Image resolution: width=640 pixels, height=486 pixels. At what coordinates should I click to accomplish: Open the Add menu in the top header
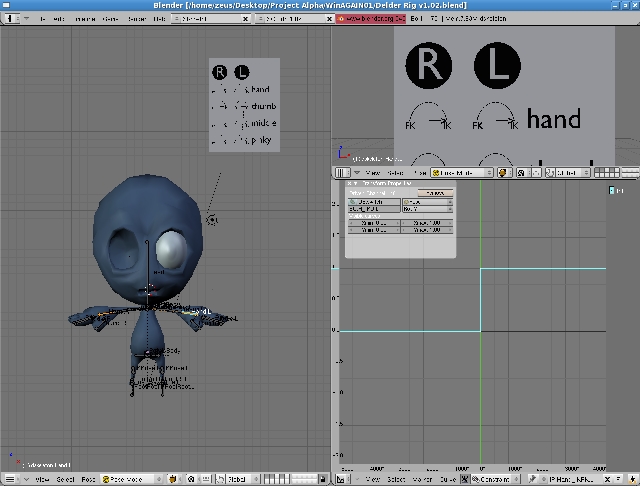(x=59, y=19)
